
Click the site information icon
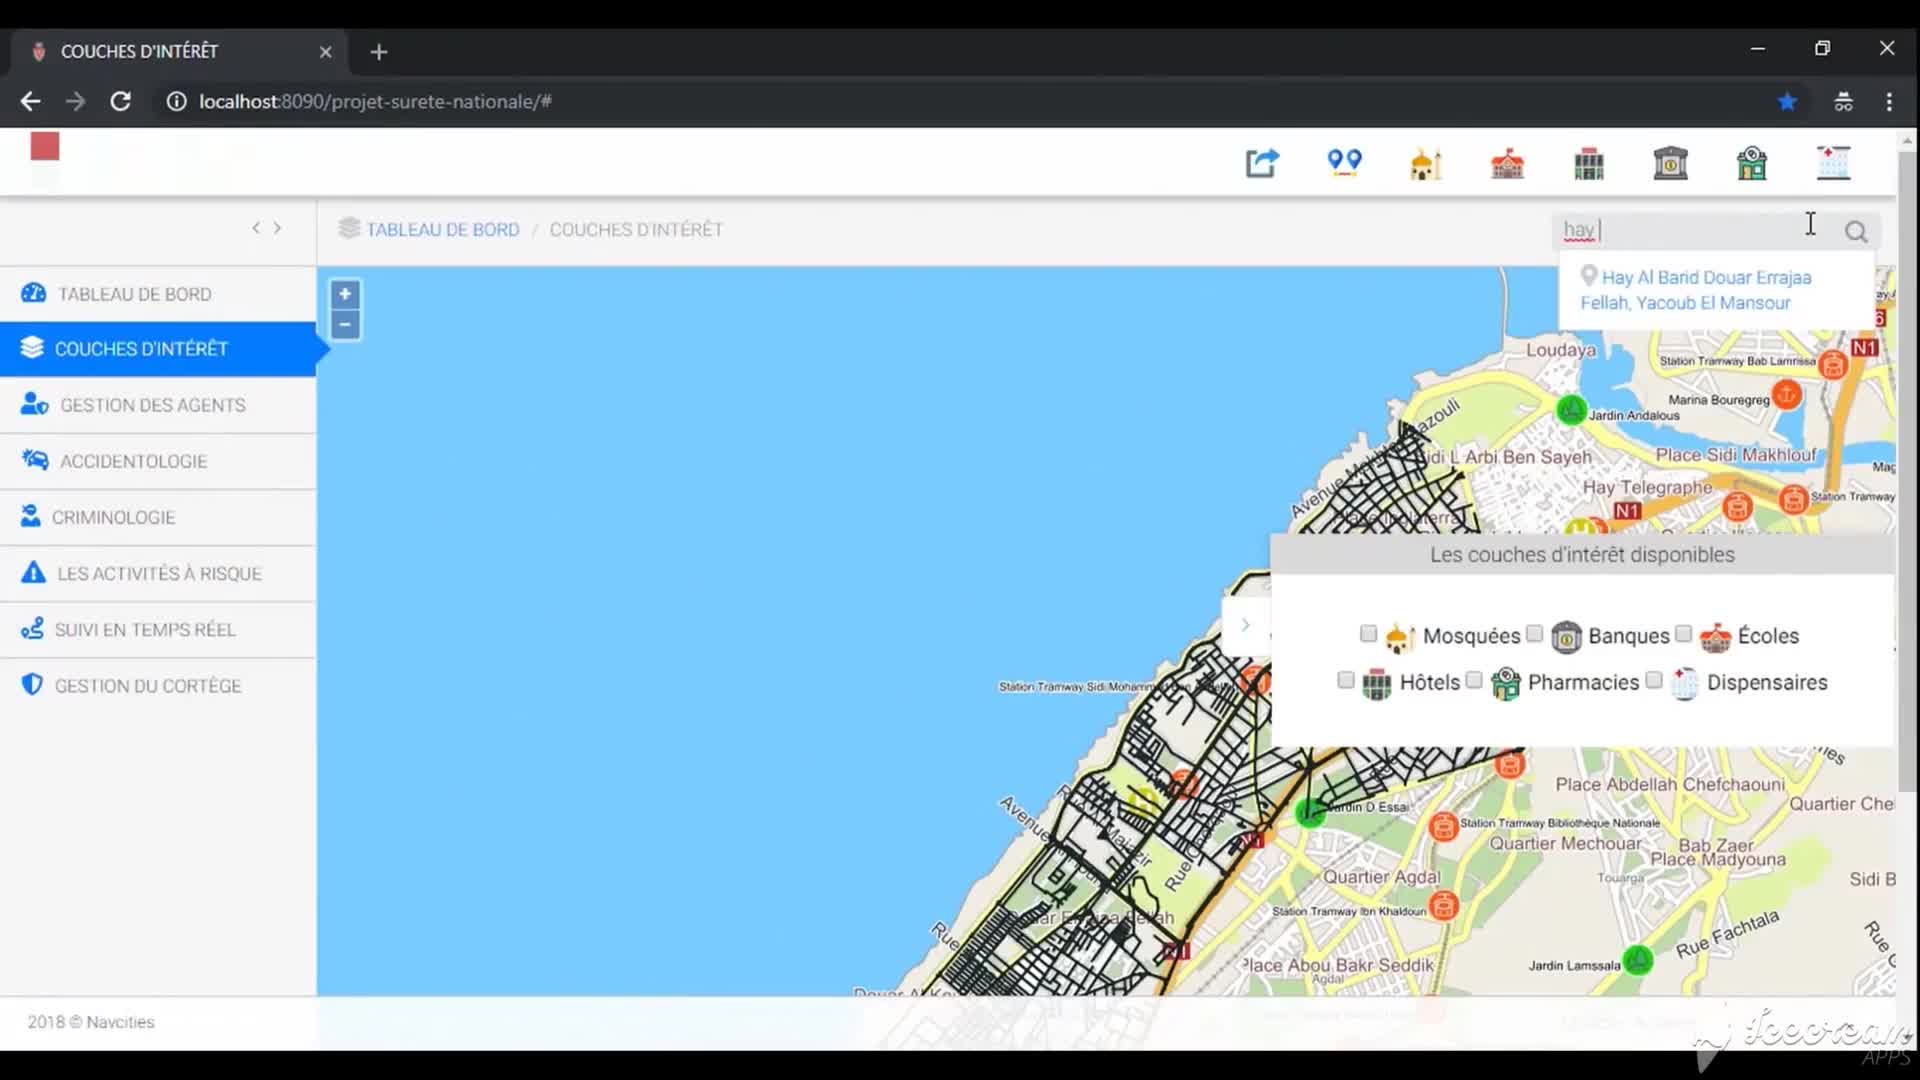click(176, 101)
